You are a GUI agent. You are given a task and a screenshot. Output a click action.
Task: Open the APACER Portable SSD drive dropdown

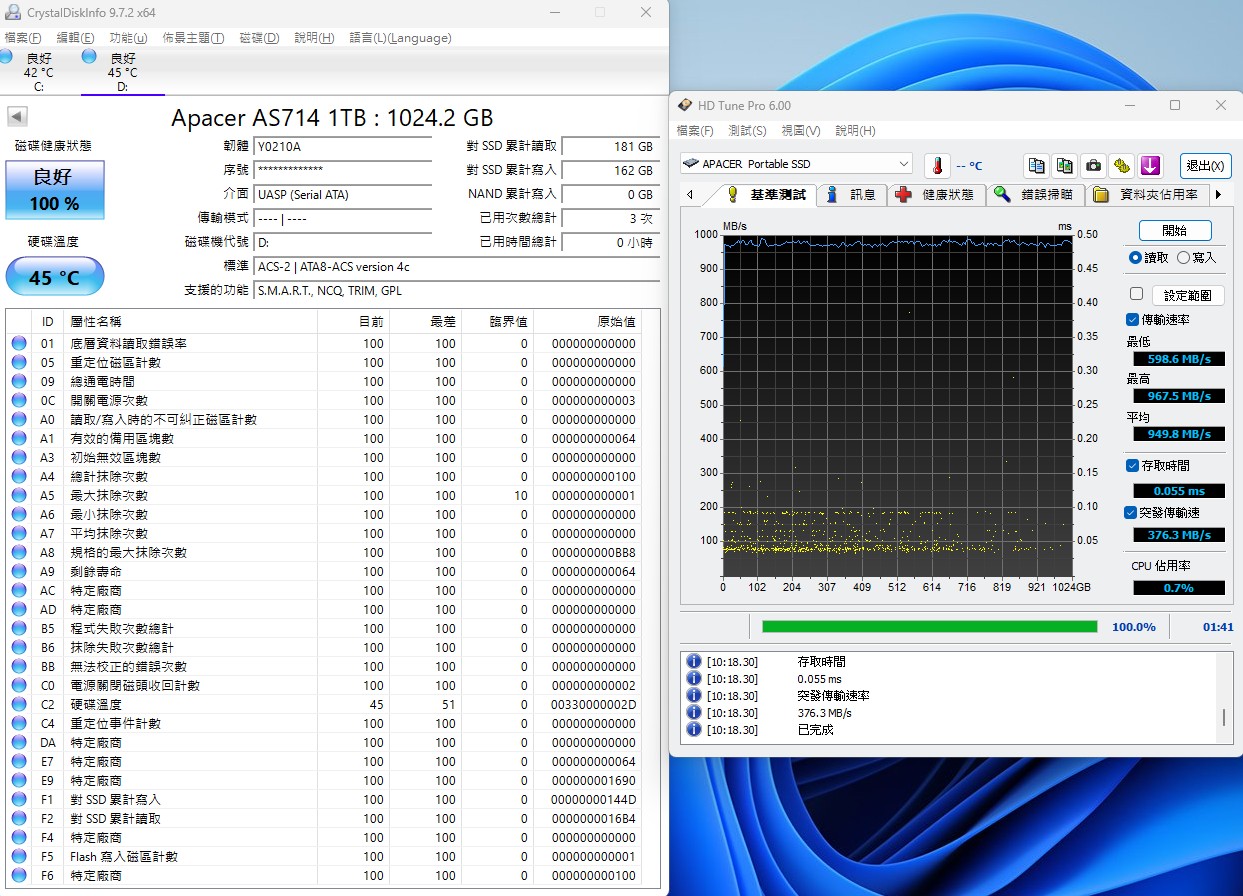906,163
